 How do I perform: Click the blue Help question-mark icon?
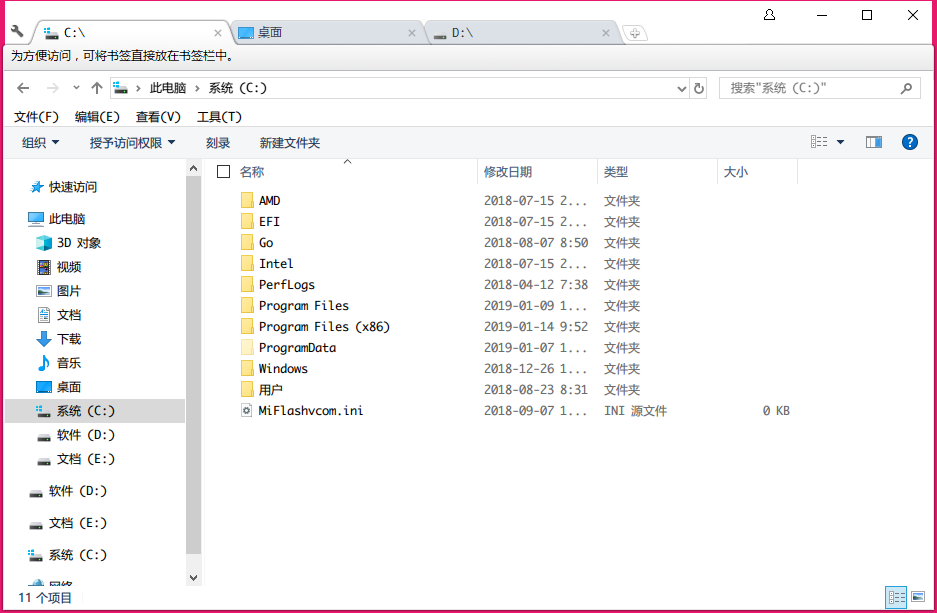[909, 141]
